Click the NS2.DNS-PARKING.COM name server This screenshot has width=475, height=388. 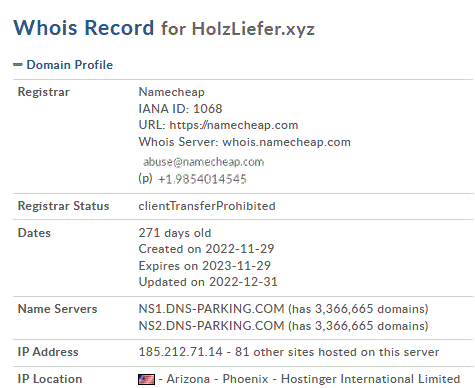[x=211, y=326]
